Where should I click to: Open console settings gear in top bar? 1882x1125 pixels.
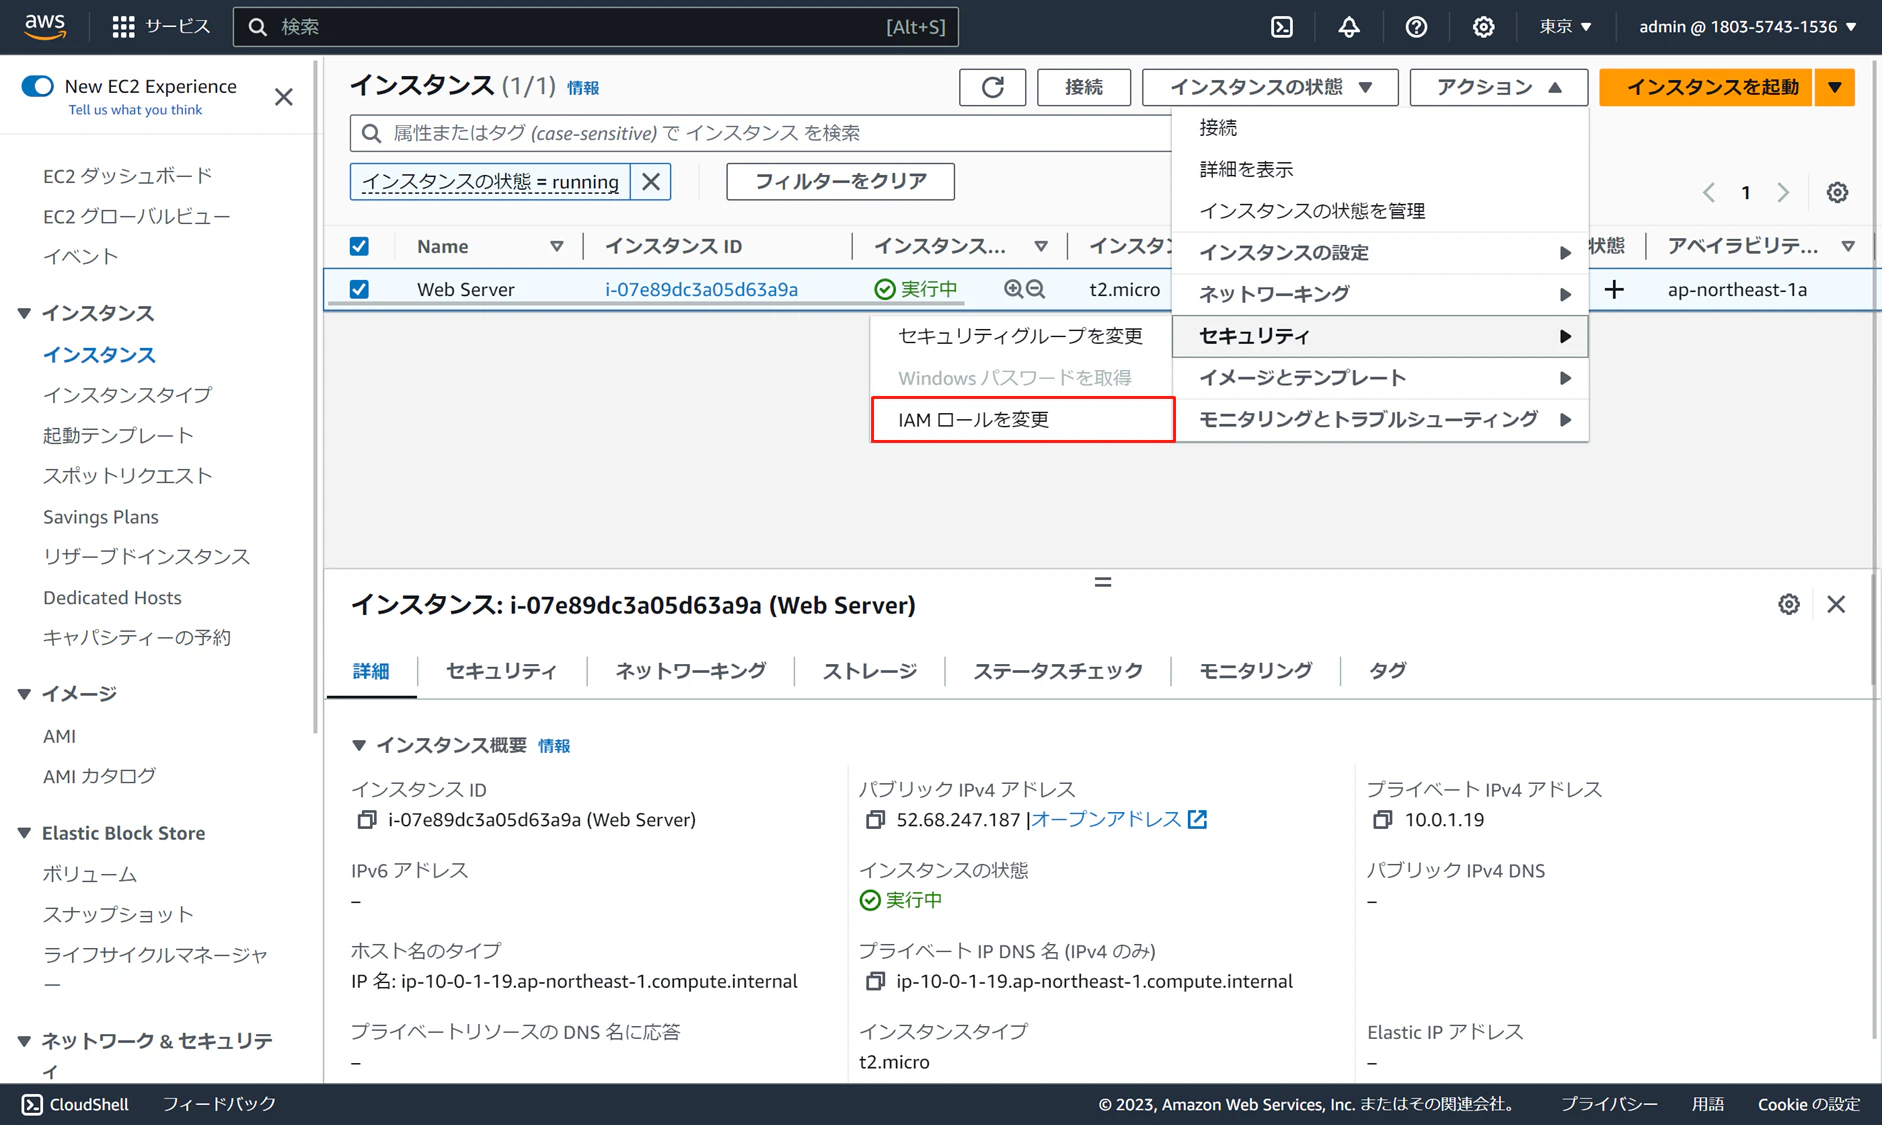point(1483,27)
